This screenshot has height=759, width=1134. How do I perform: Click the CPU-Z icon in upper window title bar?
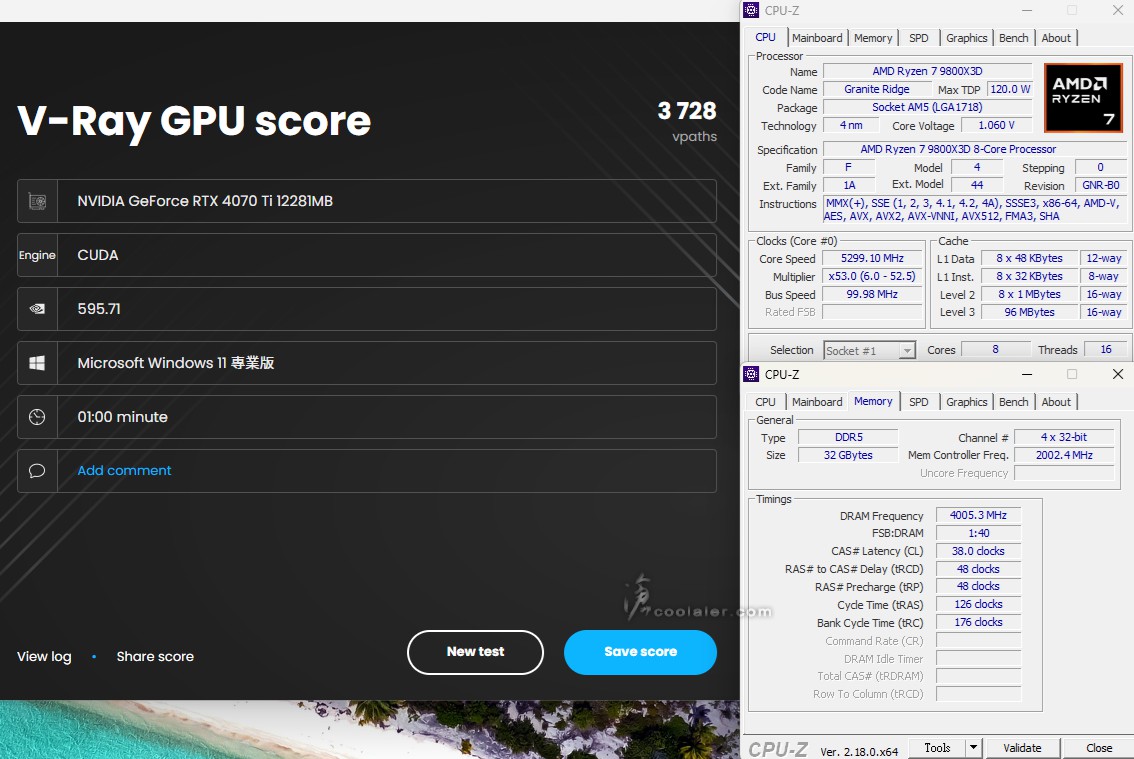pyautogui.click(x=752, y=10)
